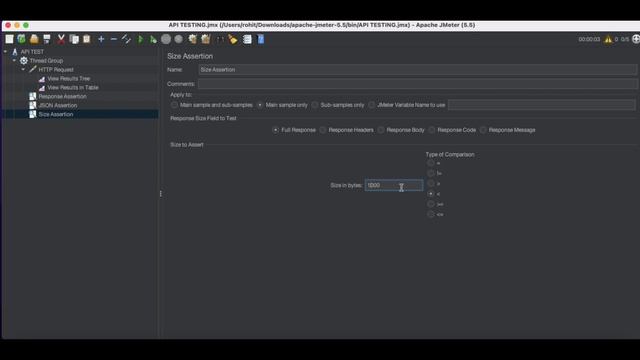Viewport: 640px width, 360px height.
Task: Start the test with the green play icon
Action: (140, 39)
